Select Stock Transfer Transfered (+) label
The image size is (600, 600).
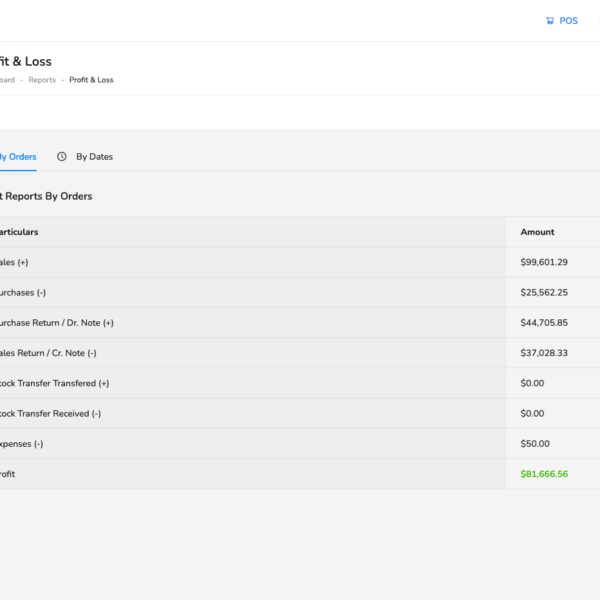point(54,383)
